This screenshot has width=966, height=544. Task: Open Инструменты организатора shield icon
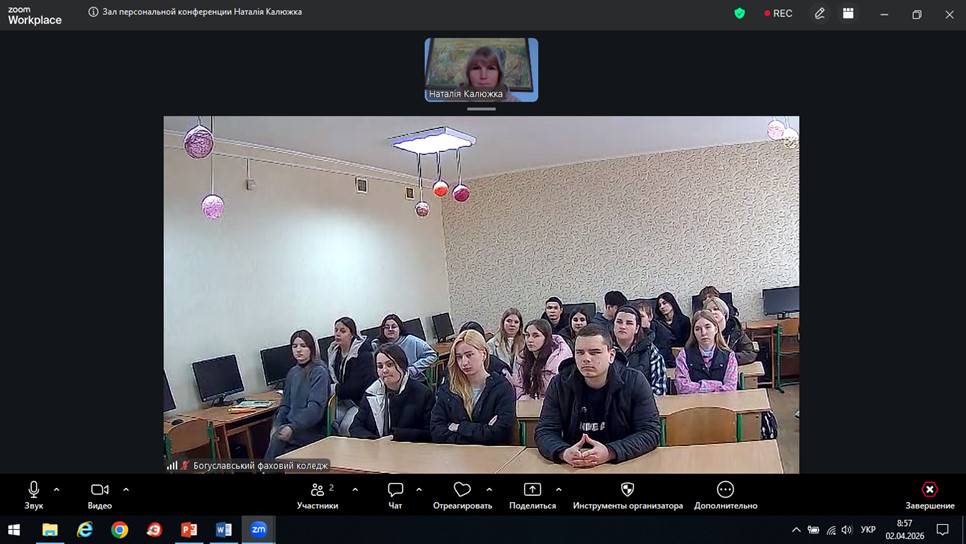coord(627,490)
